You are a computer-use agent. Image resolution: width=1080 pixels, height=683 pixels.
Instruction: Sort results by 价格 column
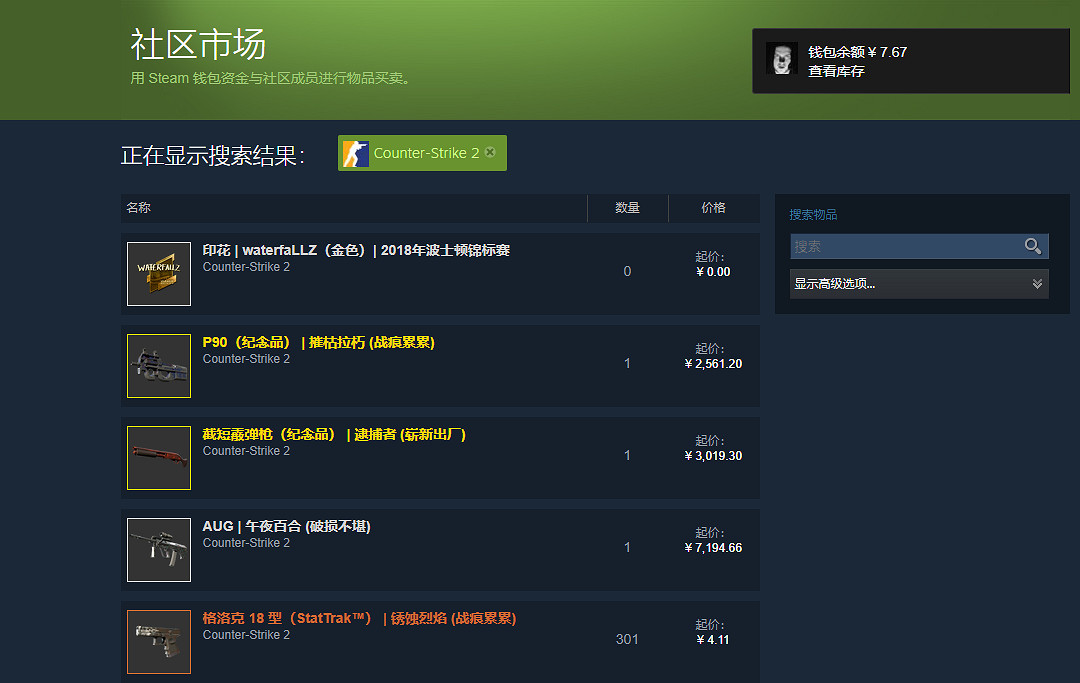click(x=713, y=208)
